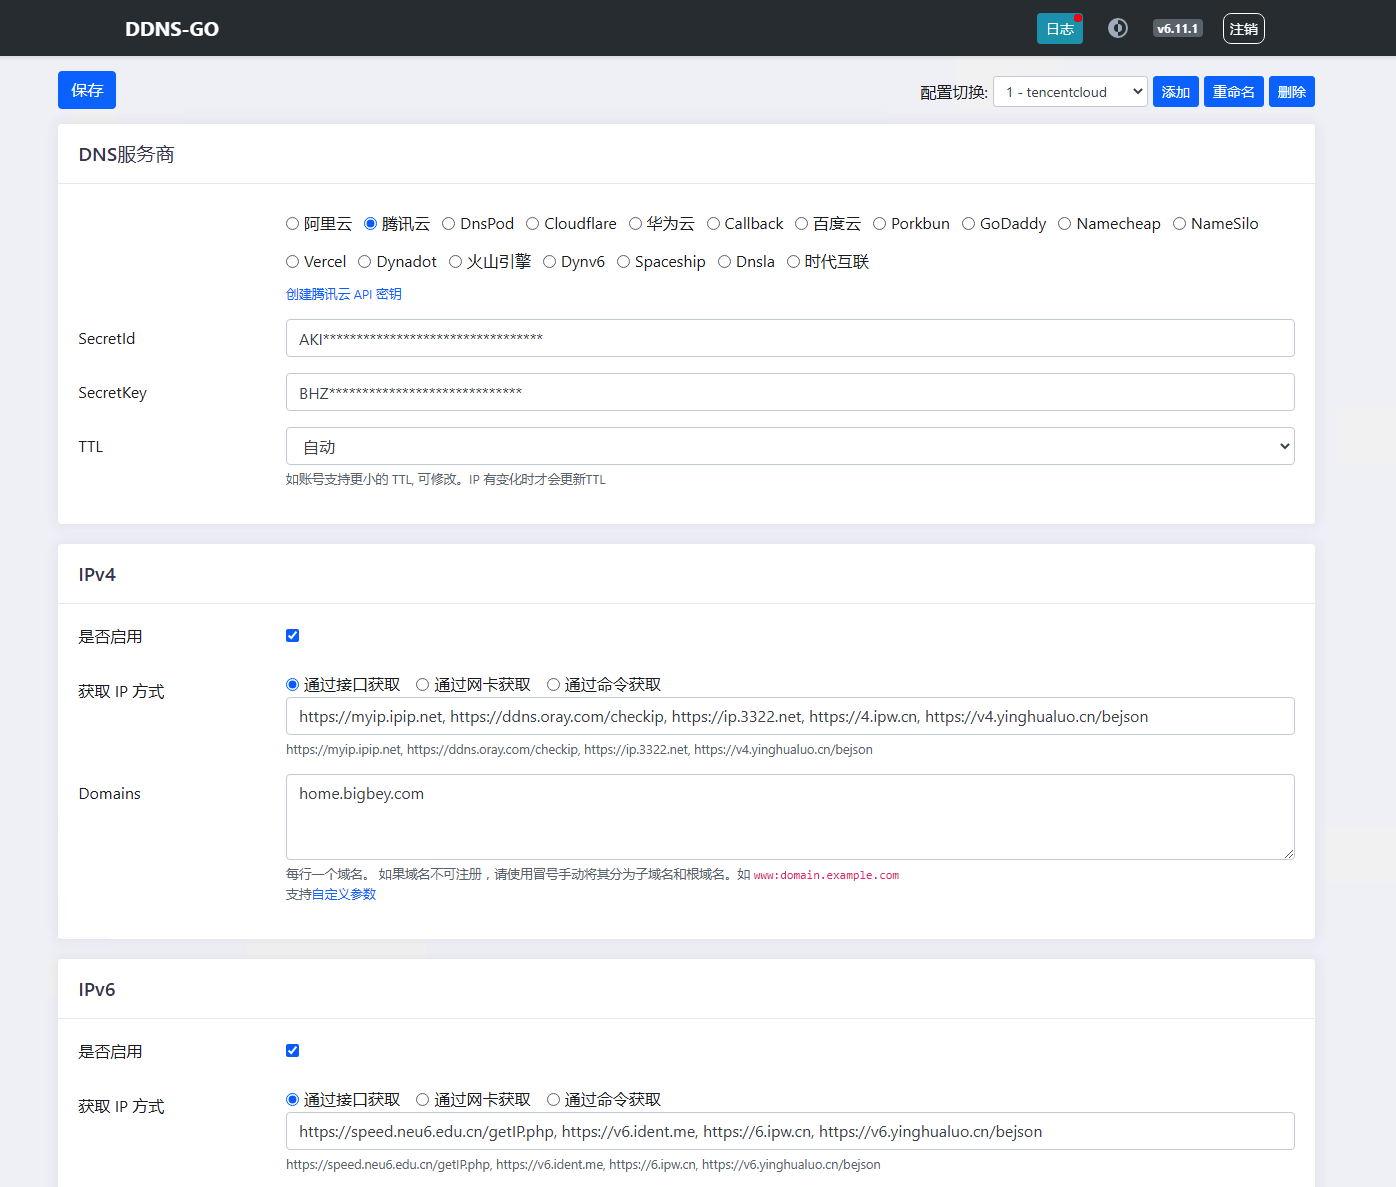The image size is (1396, 1187).
Task: Toggle the dark mode theme icon
Action: click(x=1118, y=28)
